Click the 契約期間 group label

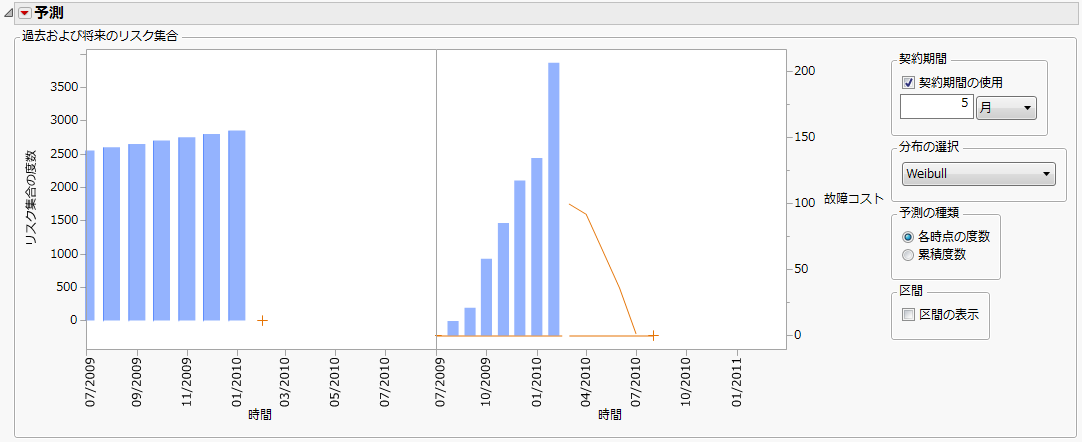click(922, 59)
